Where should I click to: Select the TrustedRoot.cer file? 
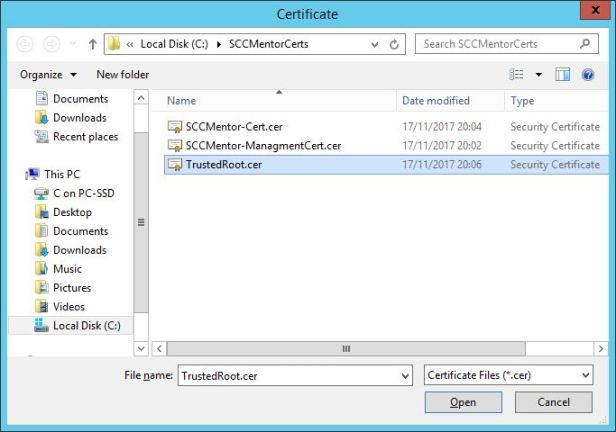(x=224, y=165)
